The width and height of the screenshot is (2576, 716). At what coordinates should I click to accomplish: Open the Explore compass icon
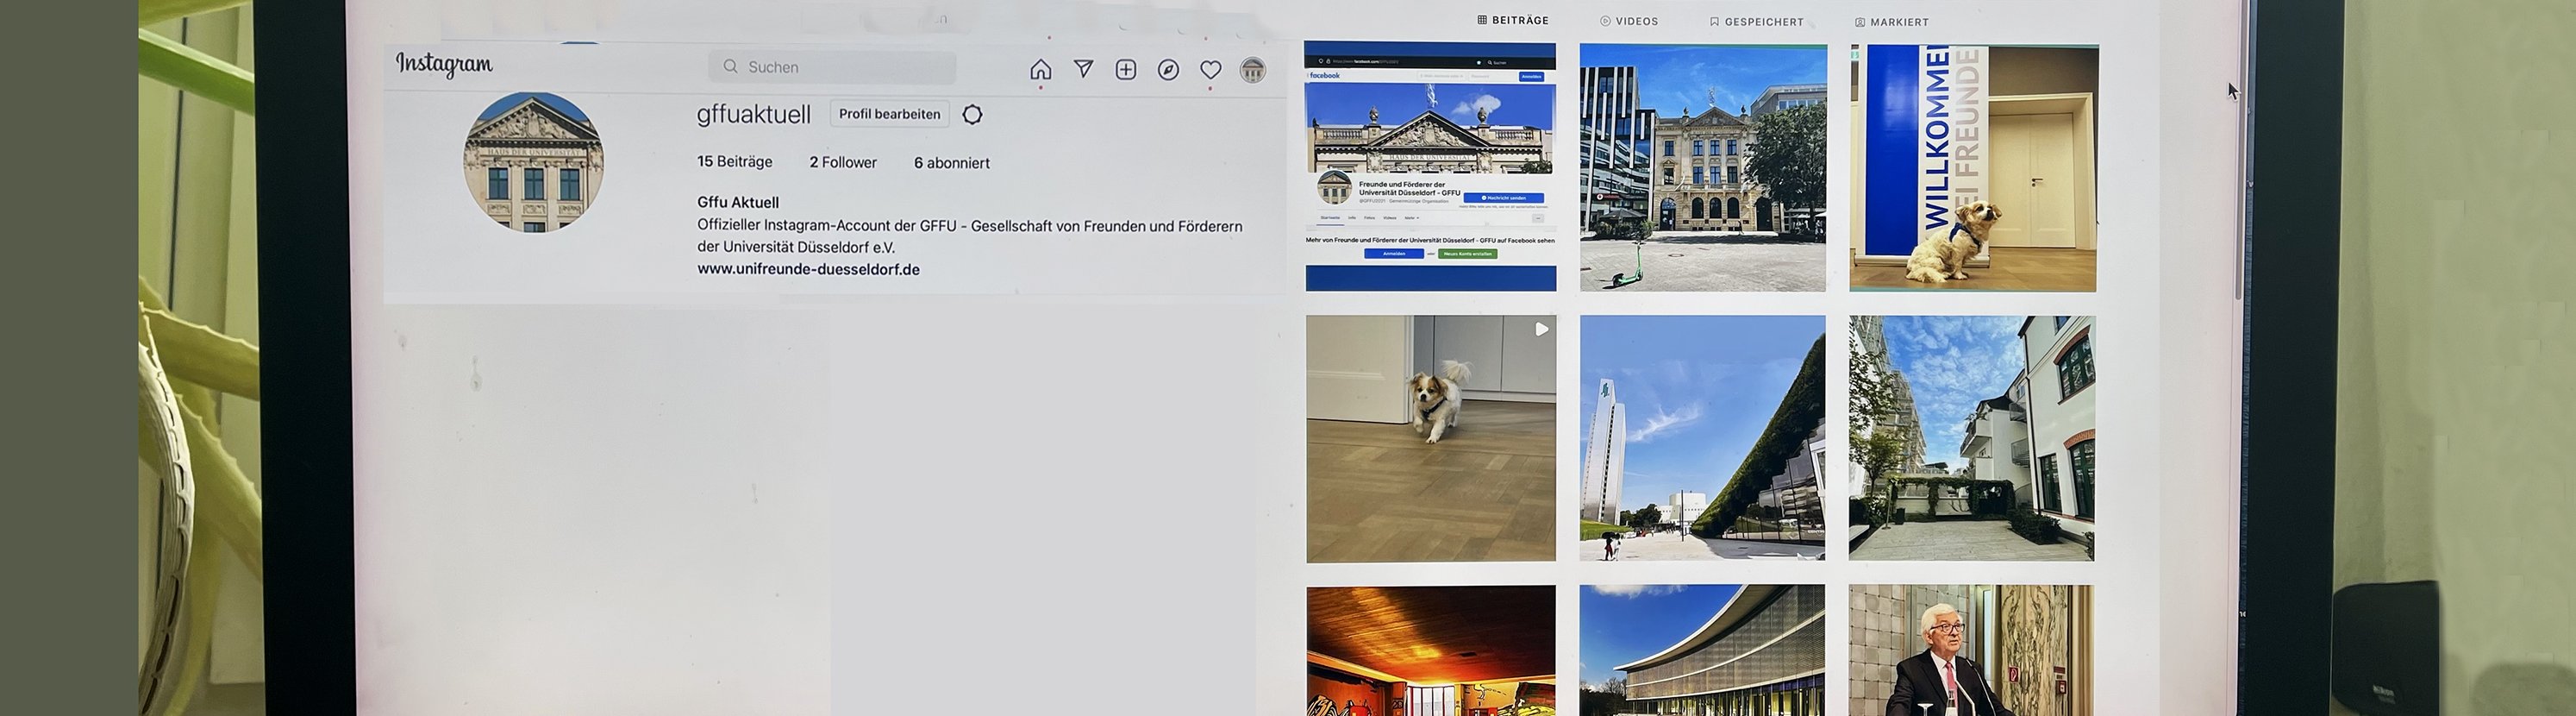[1168, 70]
